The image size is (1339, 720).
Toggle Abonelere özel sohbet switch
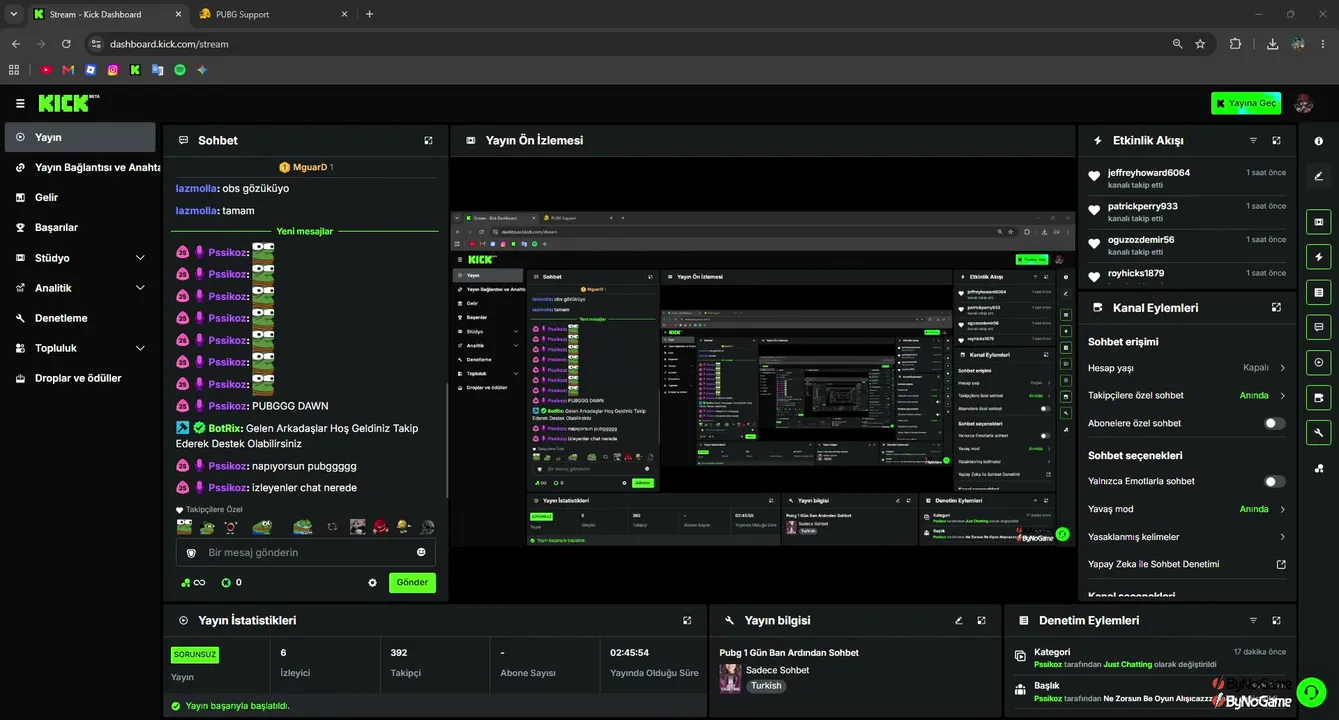1274,423
